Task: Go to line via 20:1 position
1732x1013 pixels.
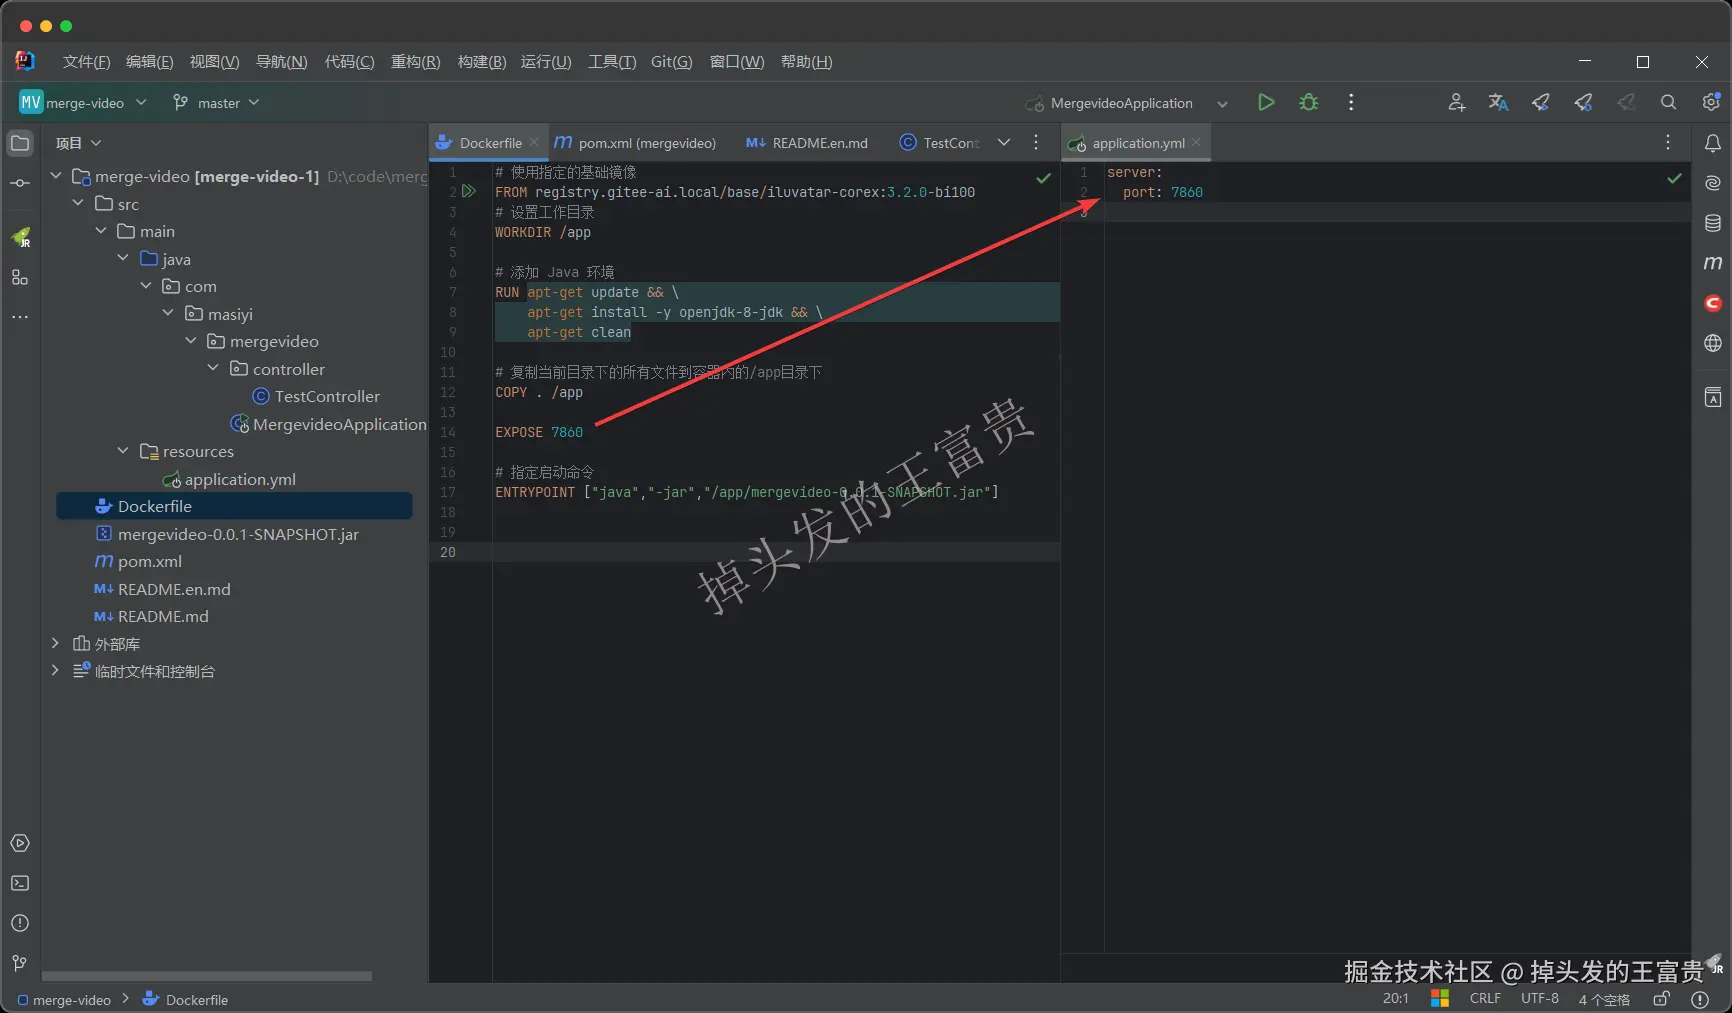Action: tap(1395, 998)
